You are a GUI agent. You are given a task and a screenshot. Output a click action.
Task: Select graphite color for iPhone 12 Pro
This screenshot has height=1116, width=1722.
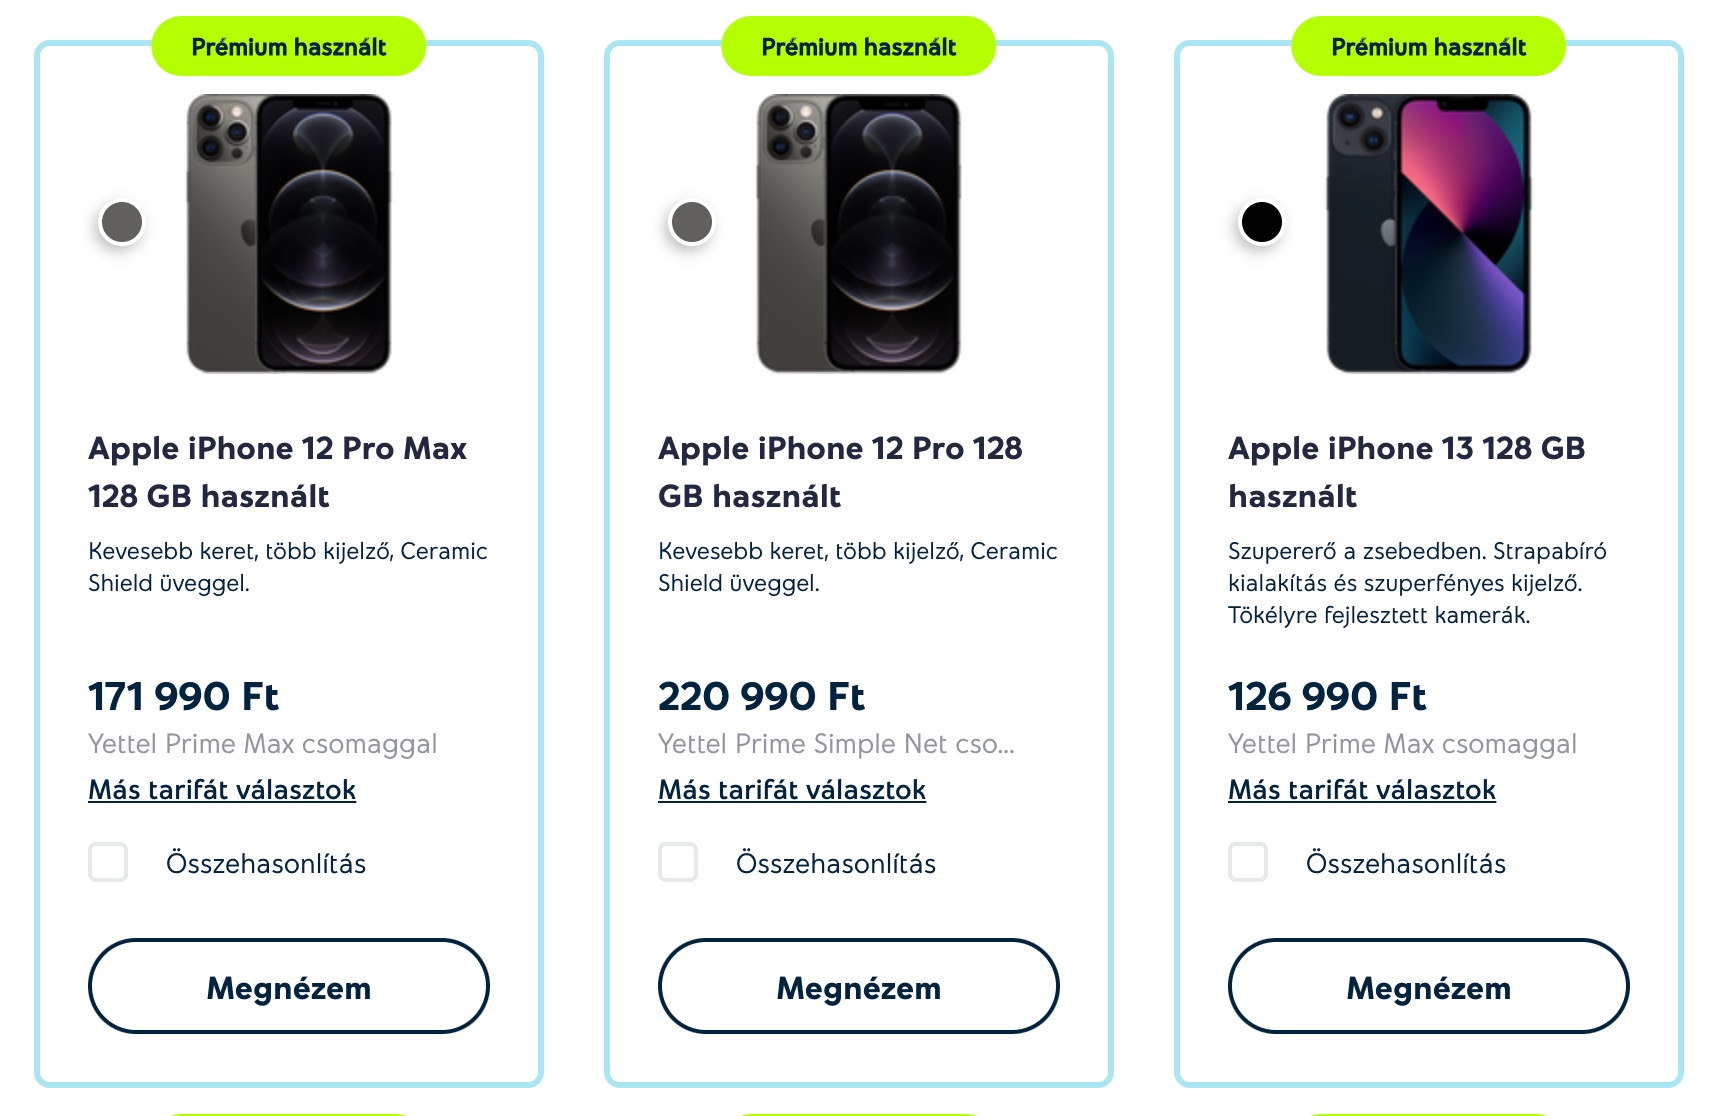point(692,222)
